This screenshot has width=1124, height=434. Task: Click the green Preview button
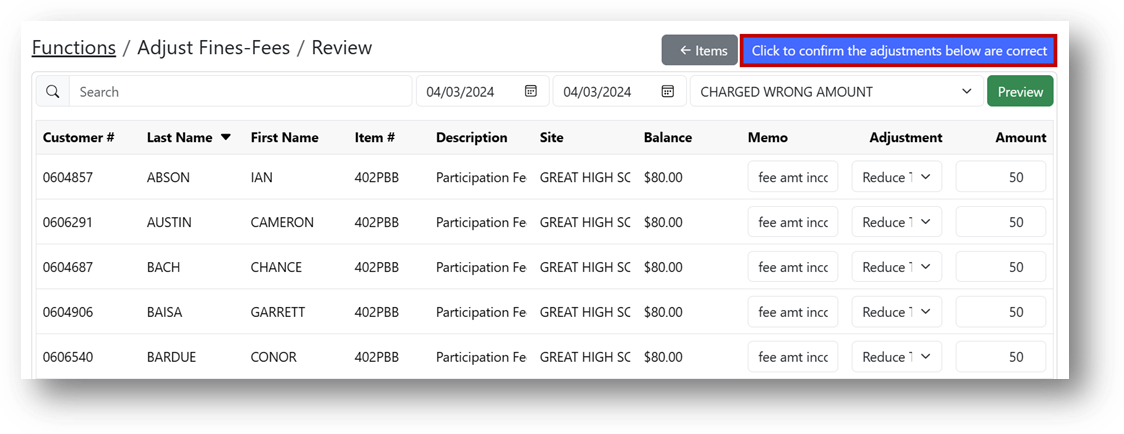click(1020, 91)
